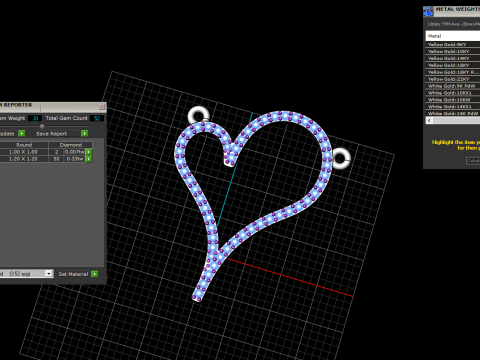Click green arrow beside 1.20 X 1.20 row
The image size is (480, 360).
89,159
